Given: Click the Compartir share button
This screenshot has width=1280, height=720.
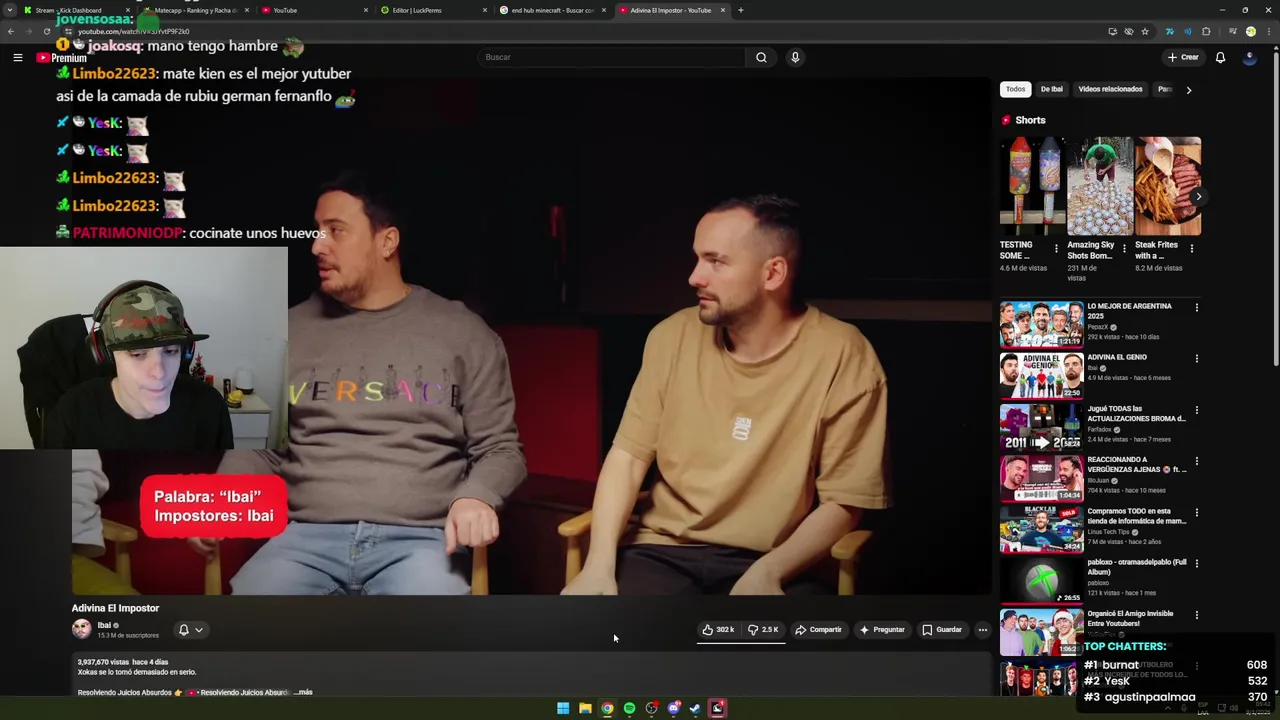Looking at the screenshot, I should pyautogui.click(x=819, y=630).
